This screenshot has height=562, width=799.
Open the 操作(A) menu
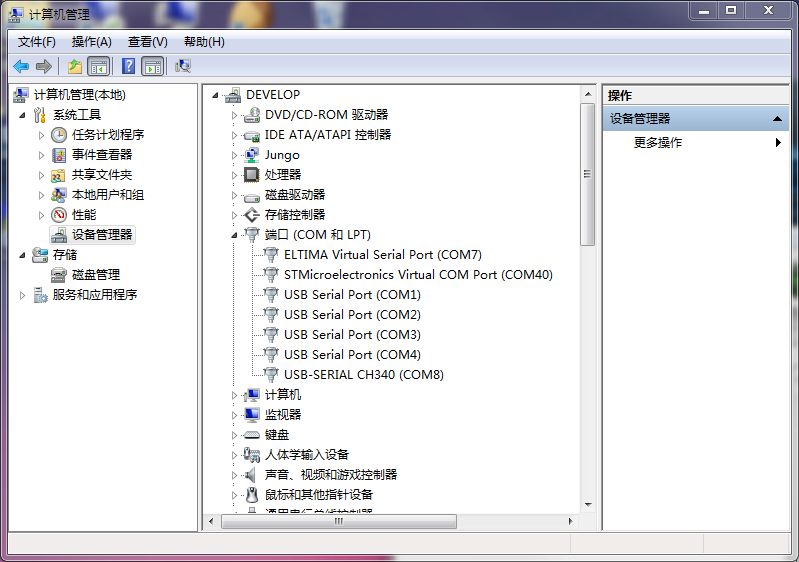pyautogui.click(x=92, y=42)
